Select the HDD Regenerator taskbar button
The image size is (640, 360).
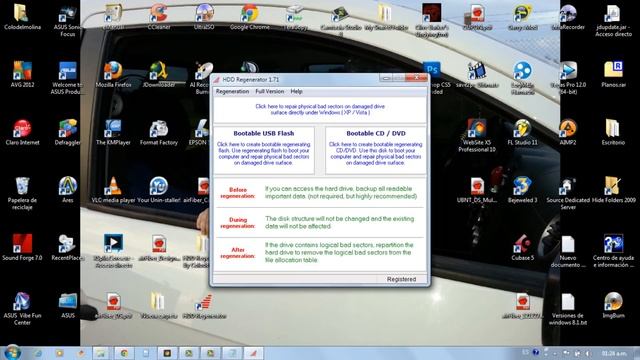[253, 353]
